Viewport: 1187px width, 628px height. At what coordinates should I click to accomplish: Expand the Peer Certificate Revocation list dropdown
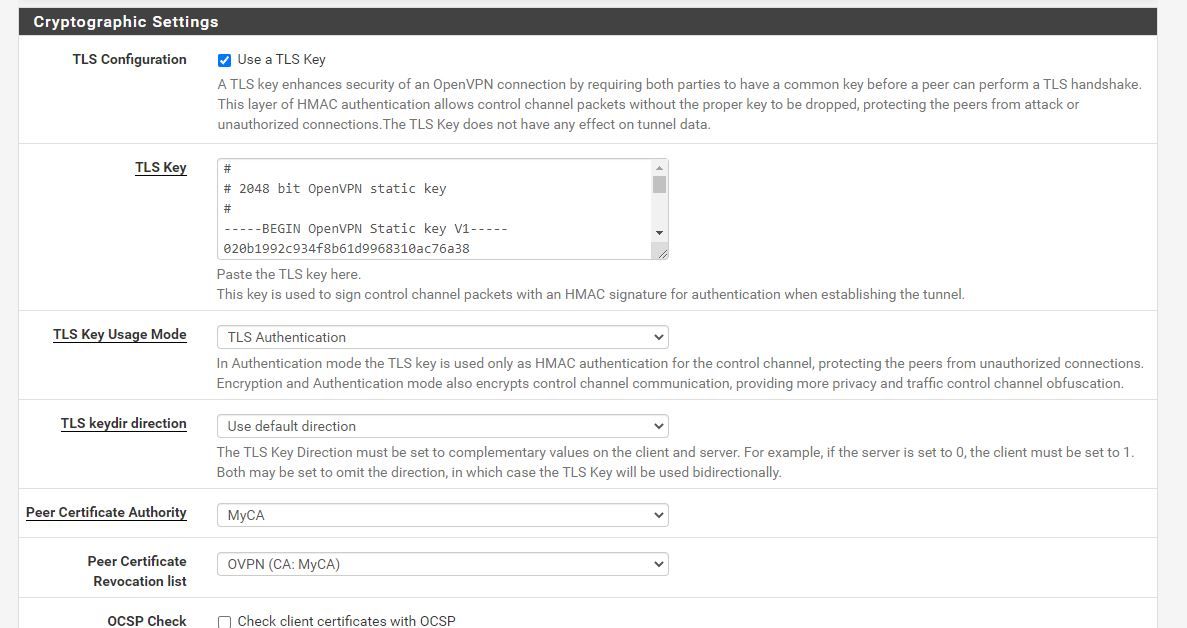coord(442,564)
